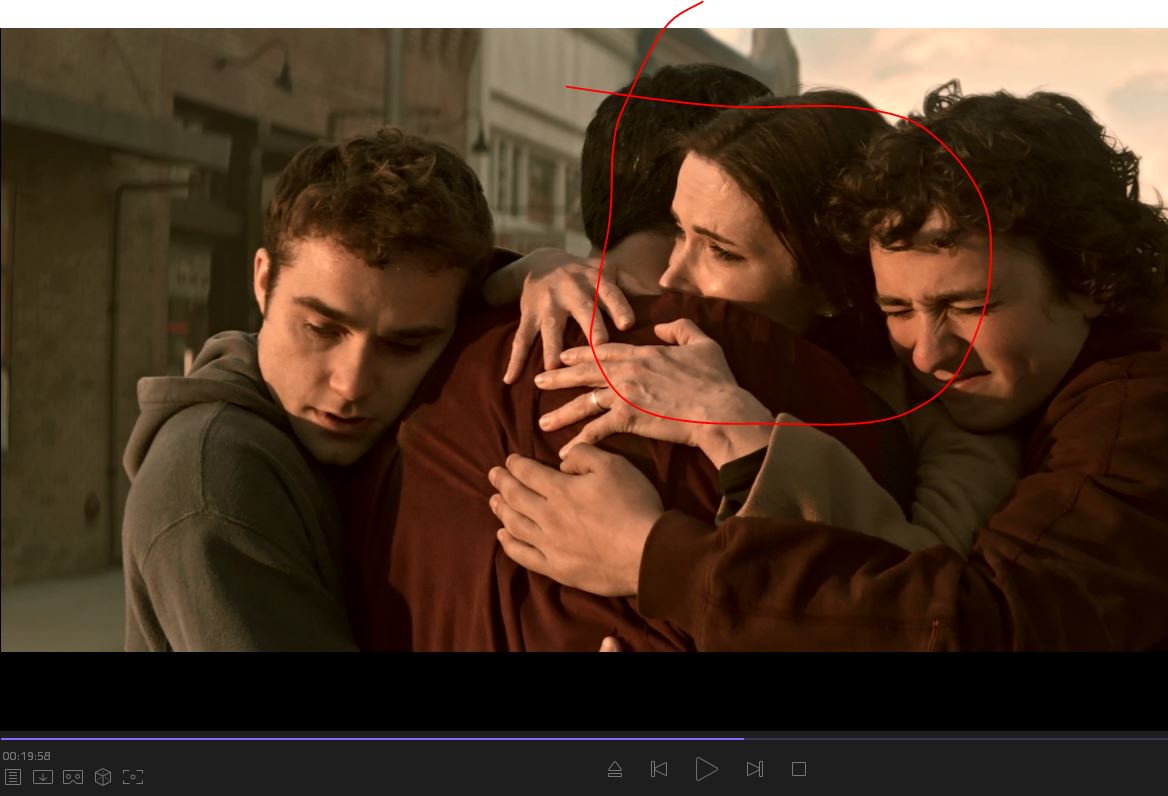Click the current playhead end of progress bar
Image resolution: width=1168 pixels, height=796 pixels.
click(743, 739)
